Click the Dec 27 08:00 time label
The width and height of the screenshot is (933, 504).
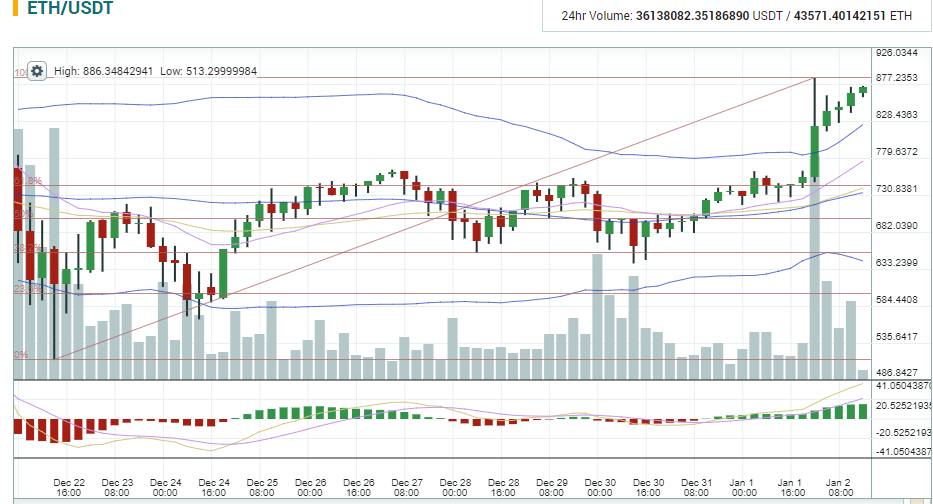coord(406,487)
